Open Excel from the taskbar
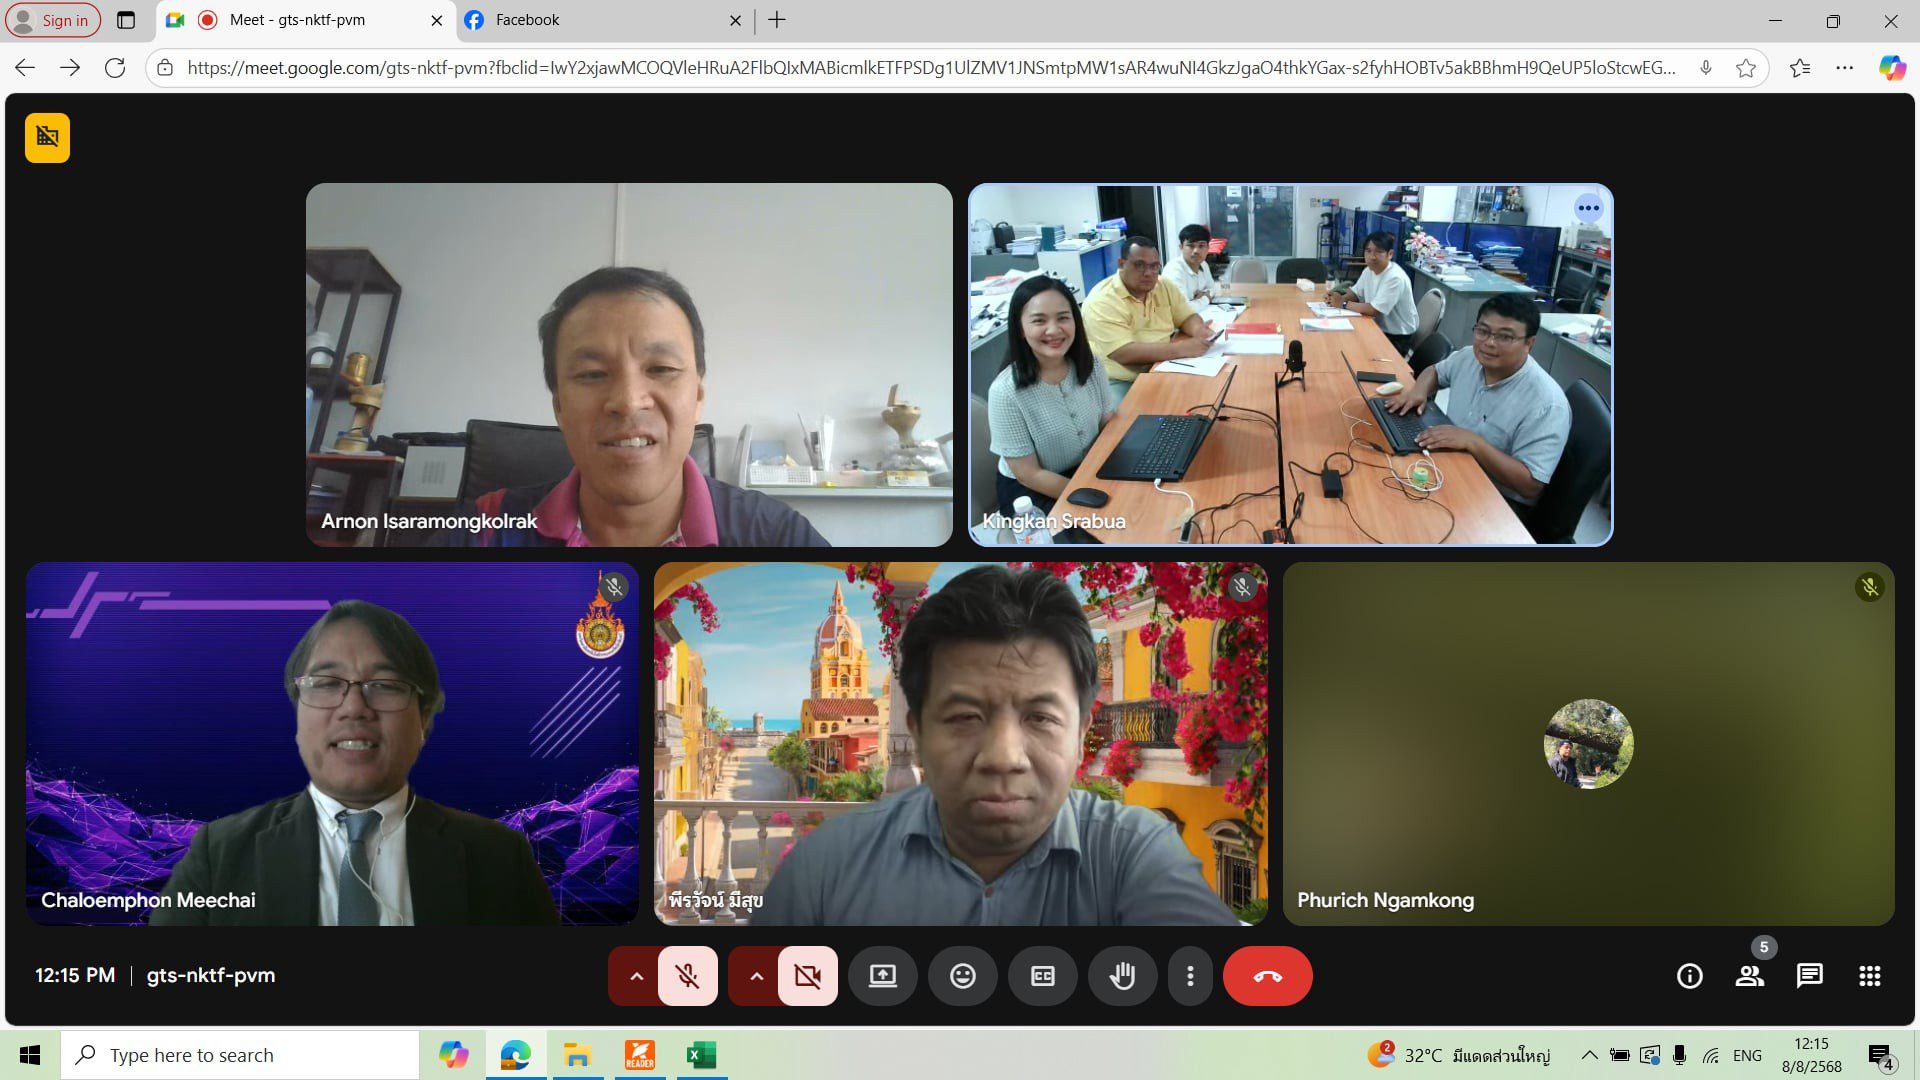 click(x=701, y=1055)
